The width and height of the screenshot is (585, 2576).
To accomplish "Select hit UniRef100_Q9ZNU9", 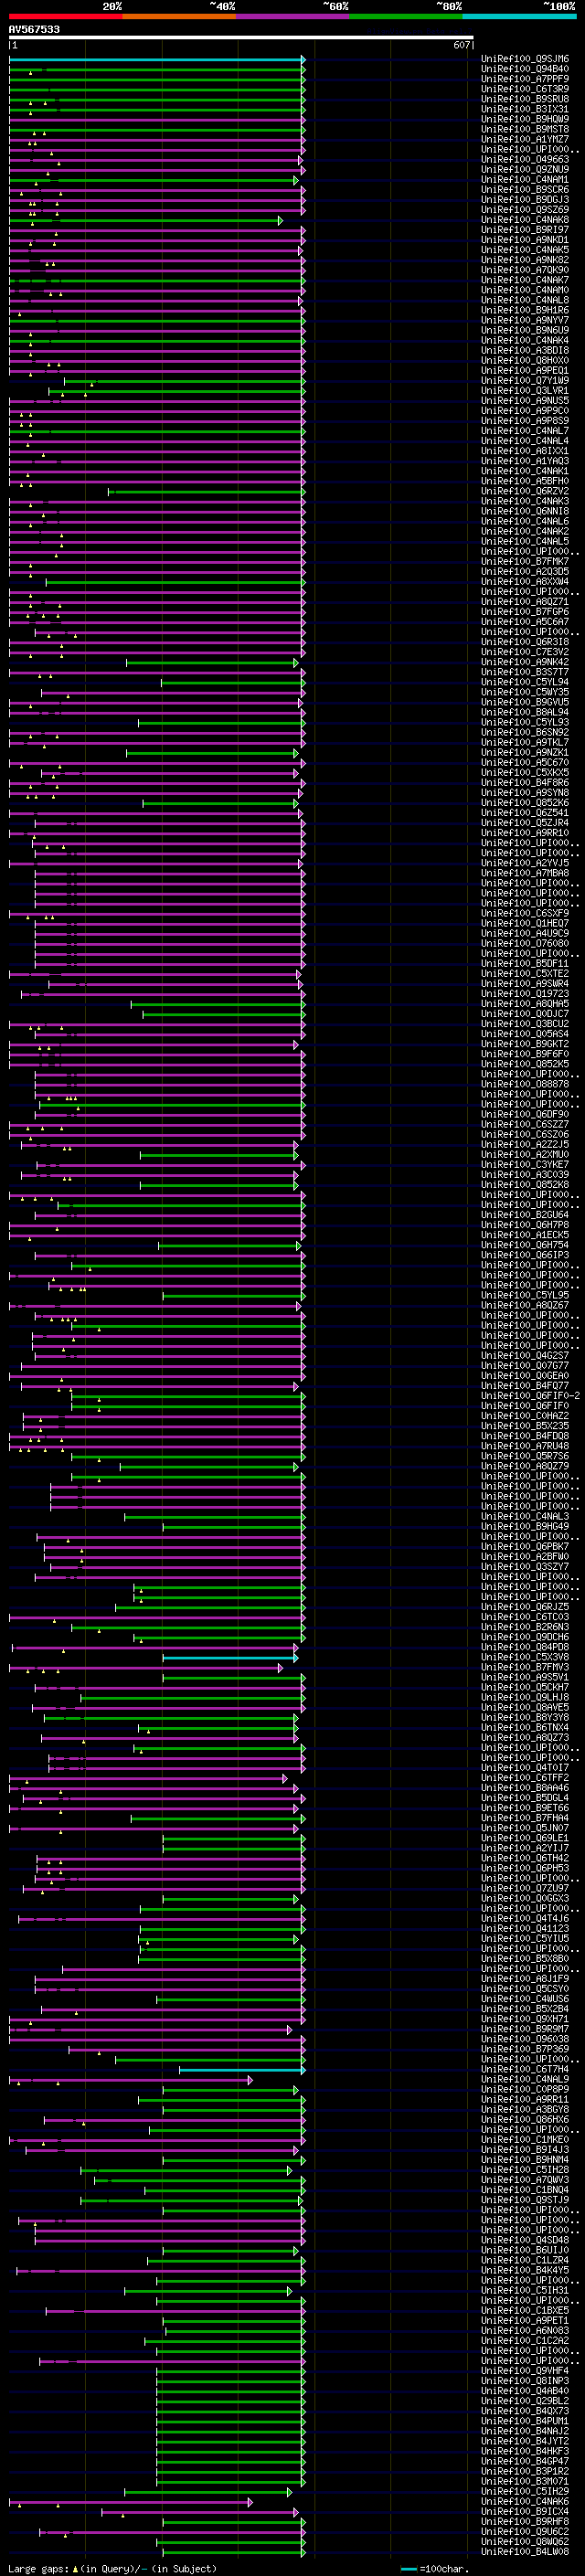I will tap(525, 169).
